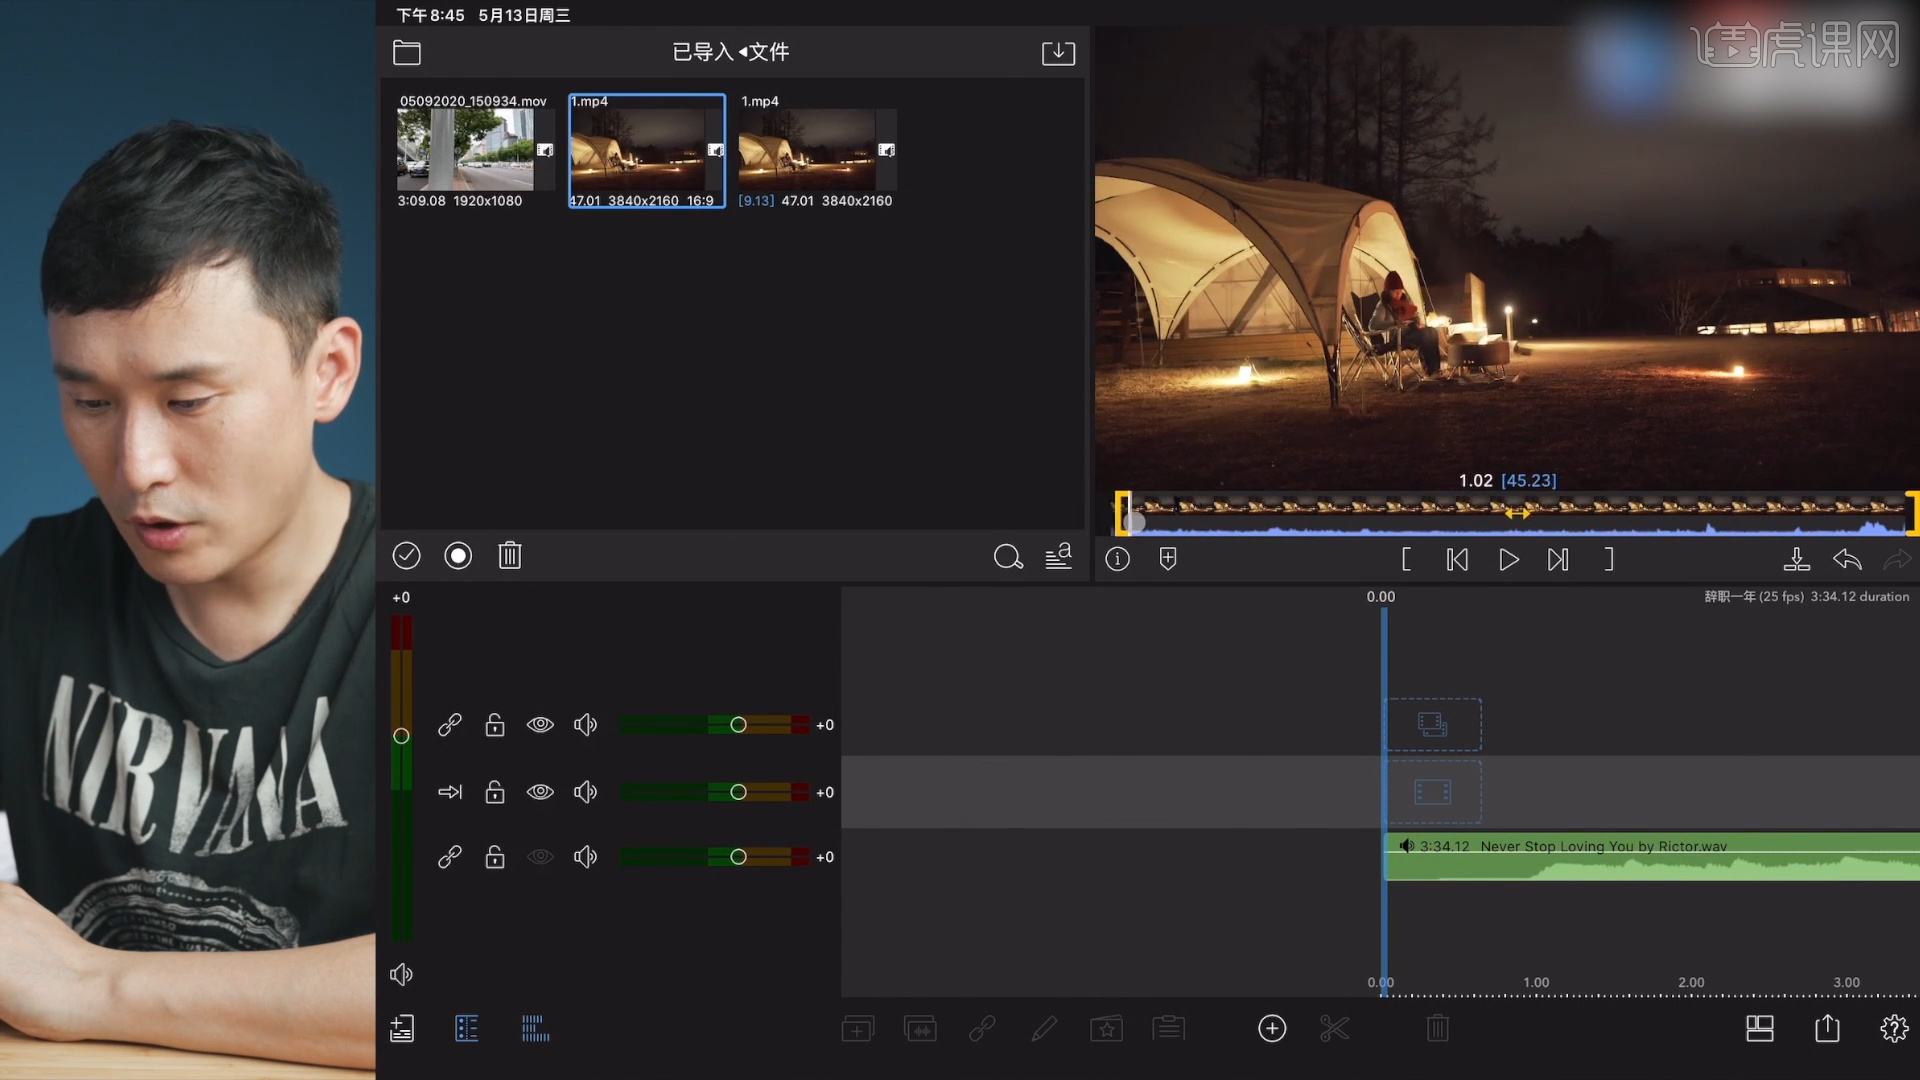This screenshot has height=1080, width=1920.
Task: Select the highlighted 1.mp4 clip thumbnail
Action: click(x=646, y=150)
